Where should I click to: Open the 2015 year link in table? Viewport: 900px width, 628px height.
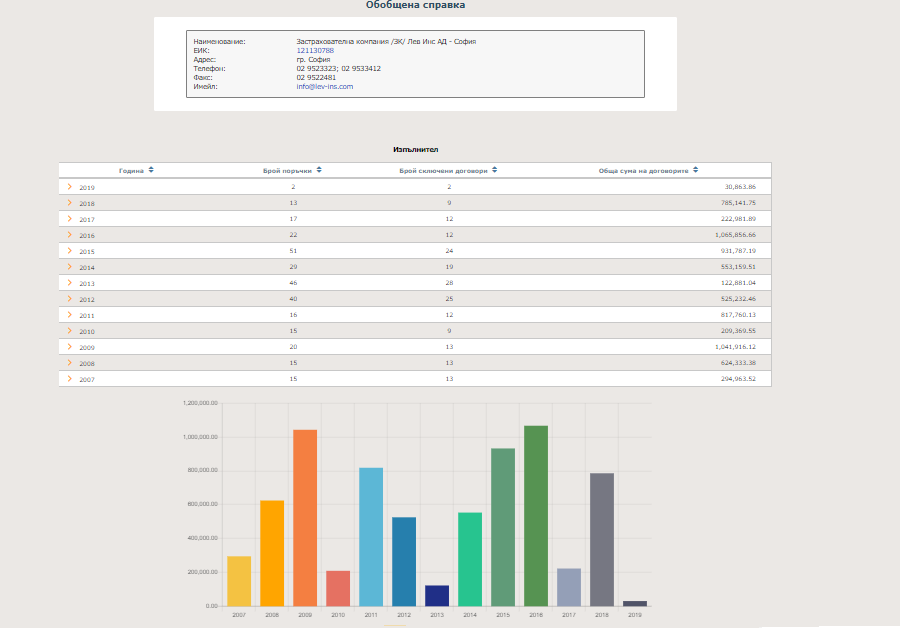[x=87, y=251]
